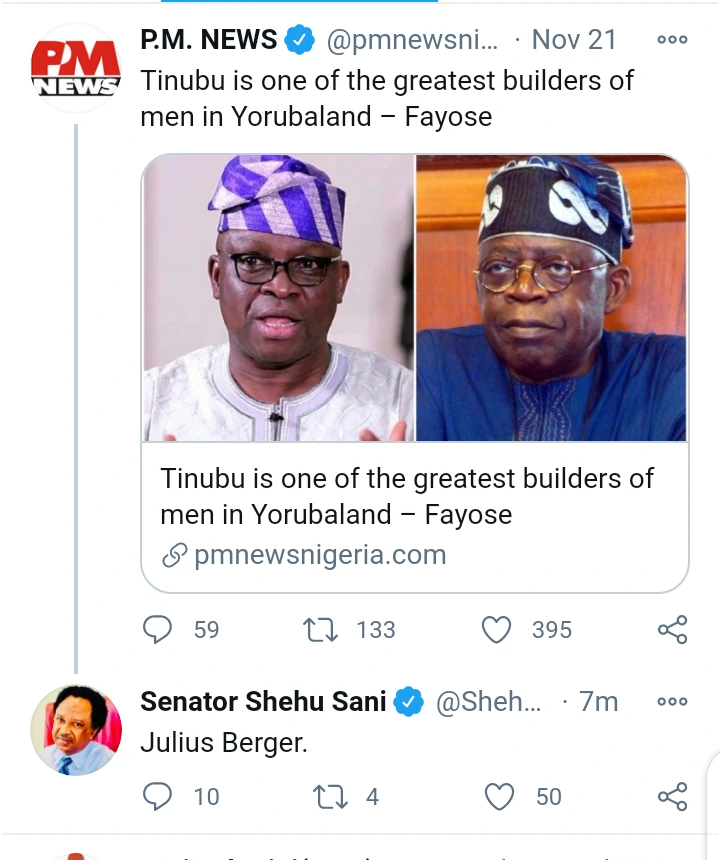
Task: Open the pmnewsnigeria.com link
Action: [320, 555]
